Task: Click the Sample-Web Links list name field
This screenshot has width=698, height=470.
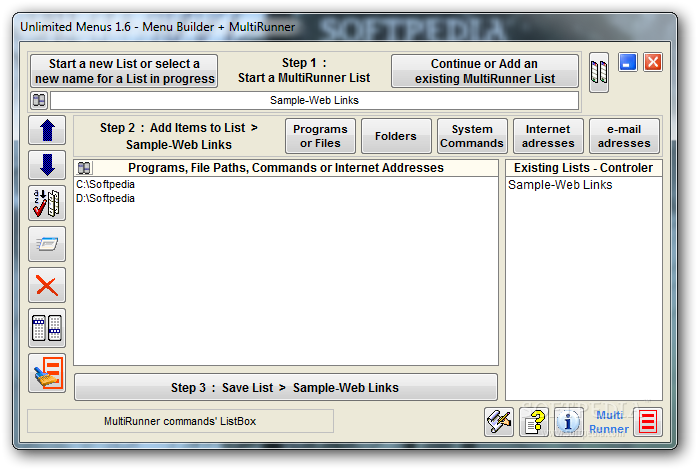Action: pos(314,101)
